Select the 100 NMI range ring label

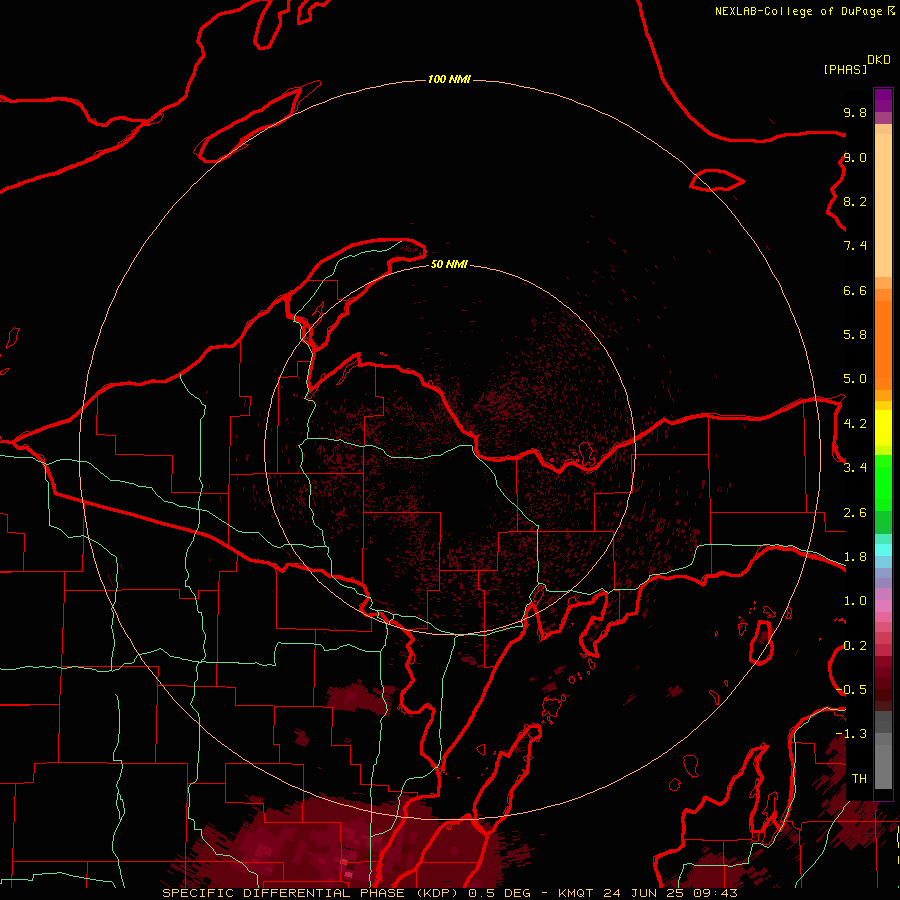coord(449,79)
